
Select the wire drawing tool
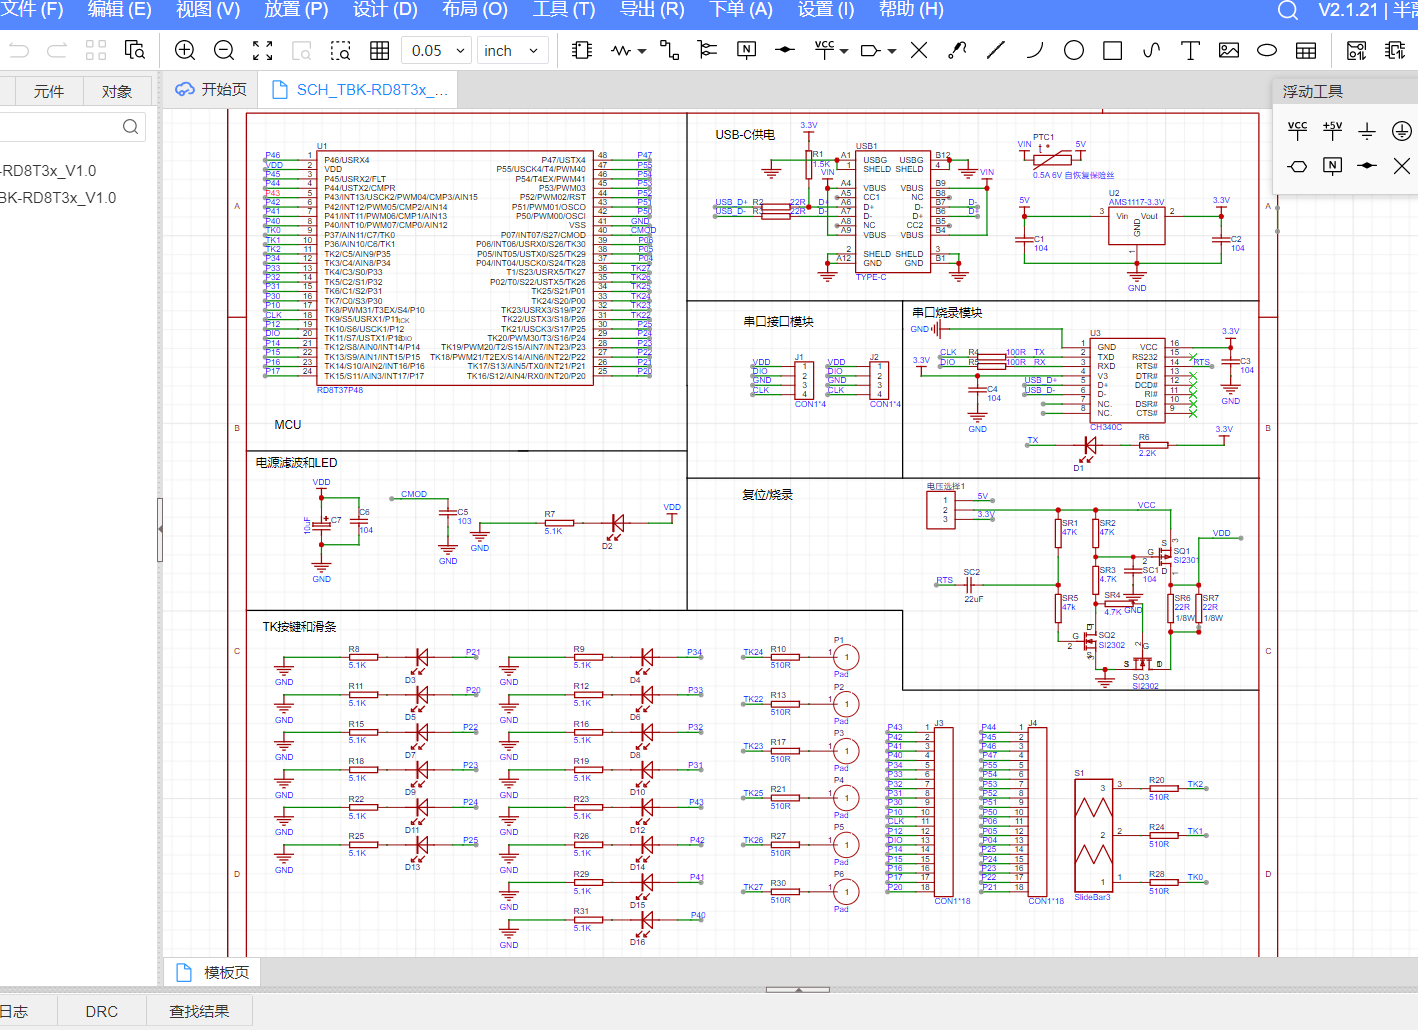coord(669,50)
